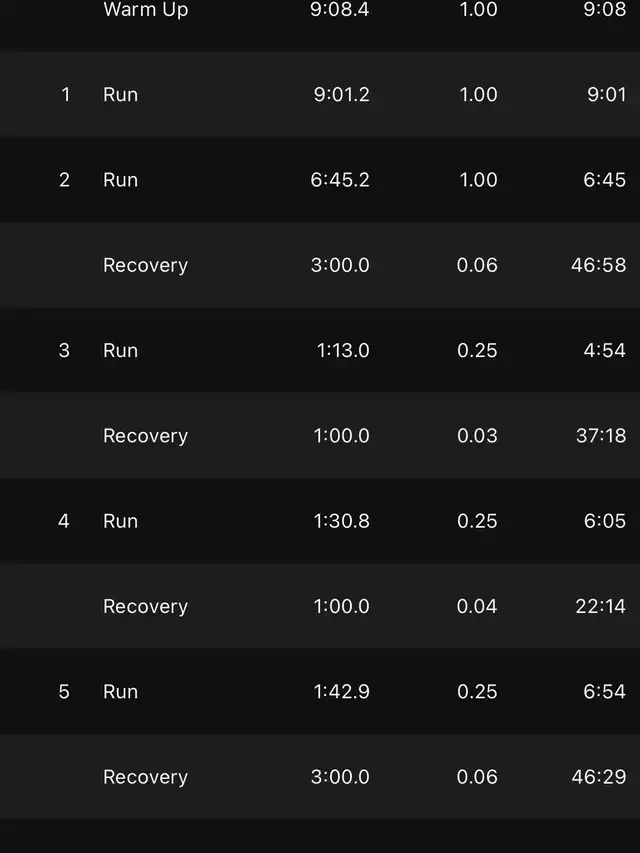
Task: Select the 46:29 recovery pace
Action: [598, 777]
